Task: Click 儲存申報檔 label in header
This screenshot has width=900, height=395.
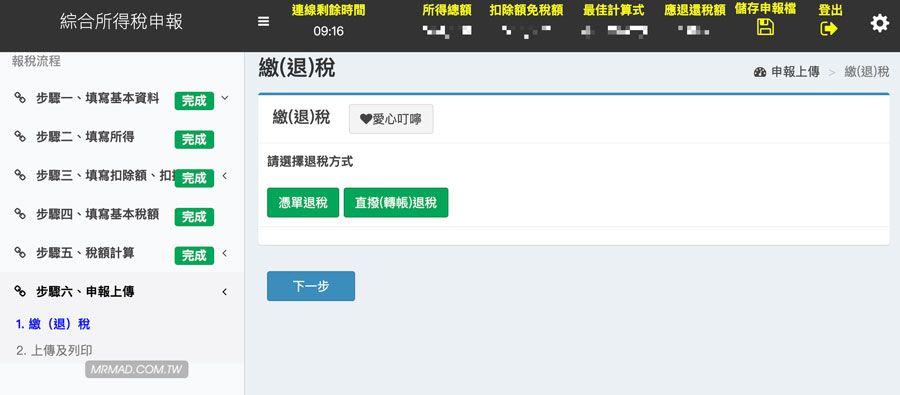Action: (765, 9)
